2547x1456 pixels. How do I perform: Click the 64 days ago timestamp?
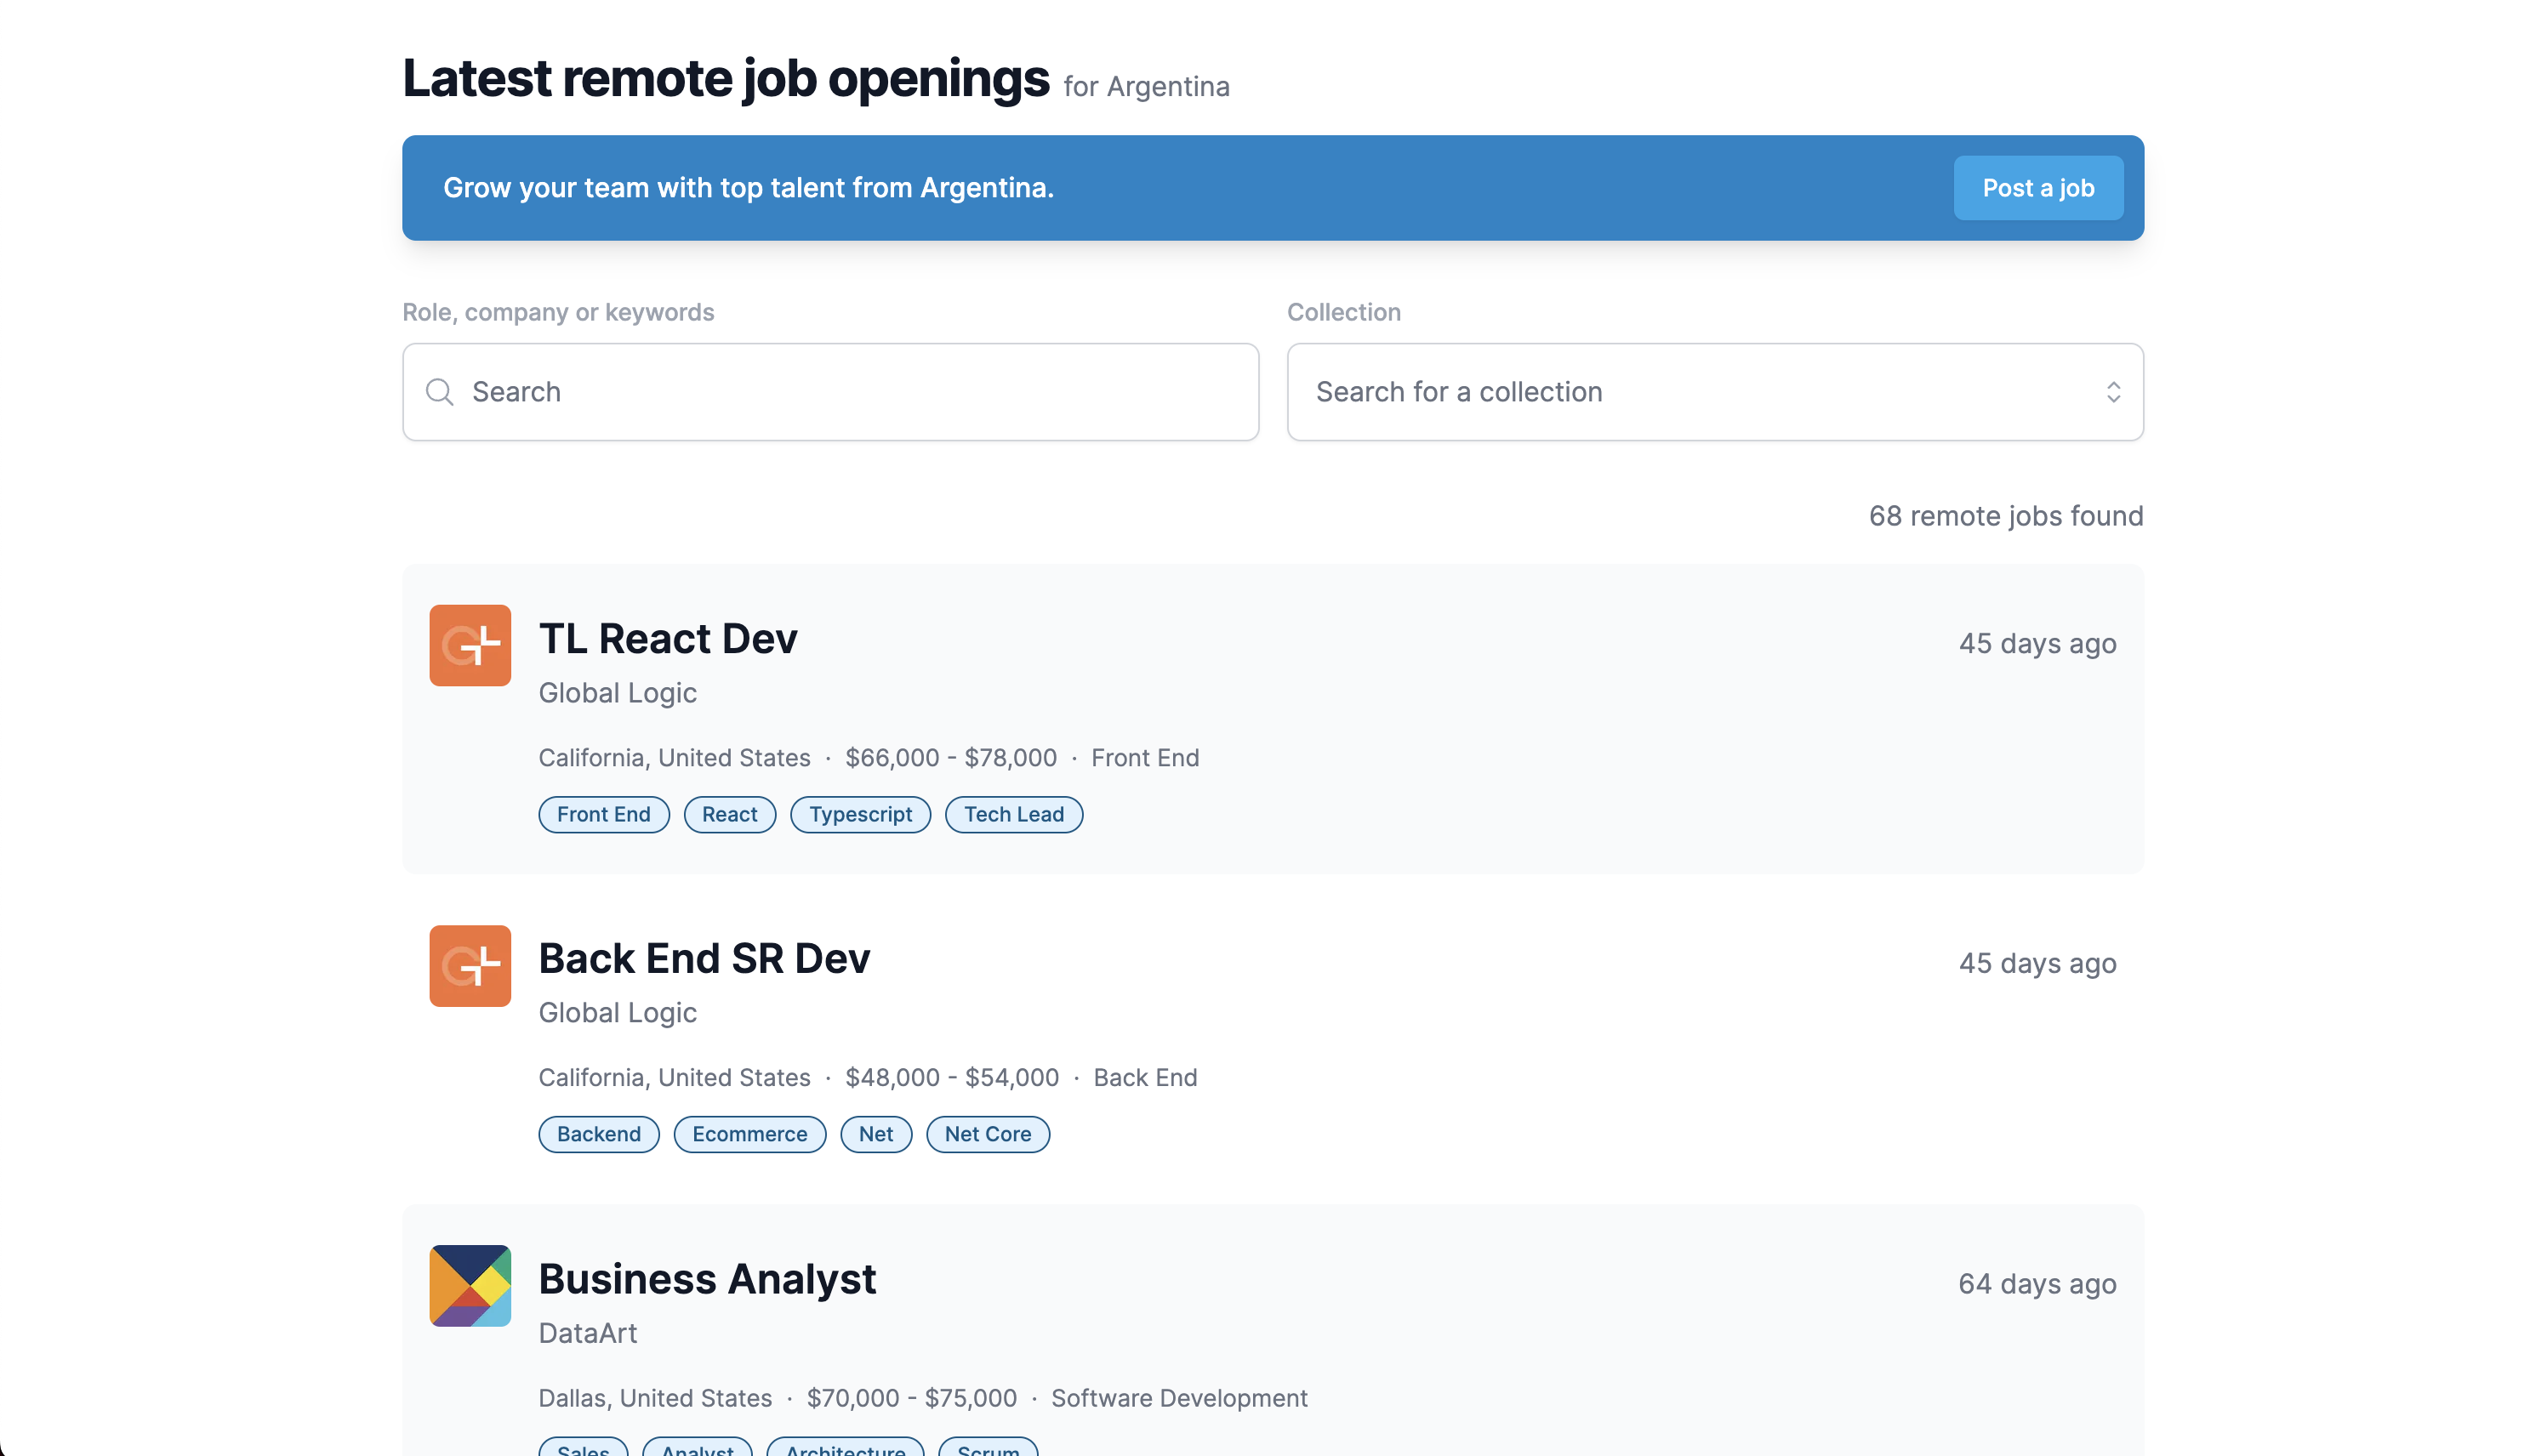[x=2037, y=1283]
